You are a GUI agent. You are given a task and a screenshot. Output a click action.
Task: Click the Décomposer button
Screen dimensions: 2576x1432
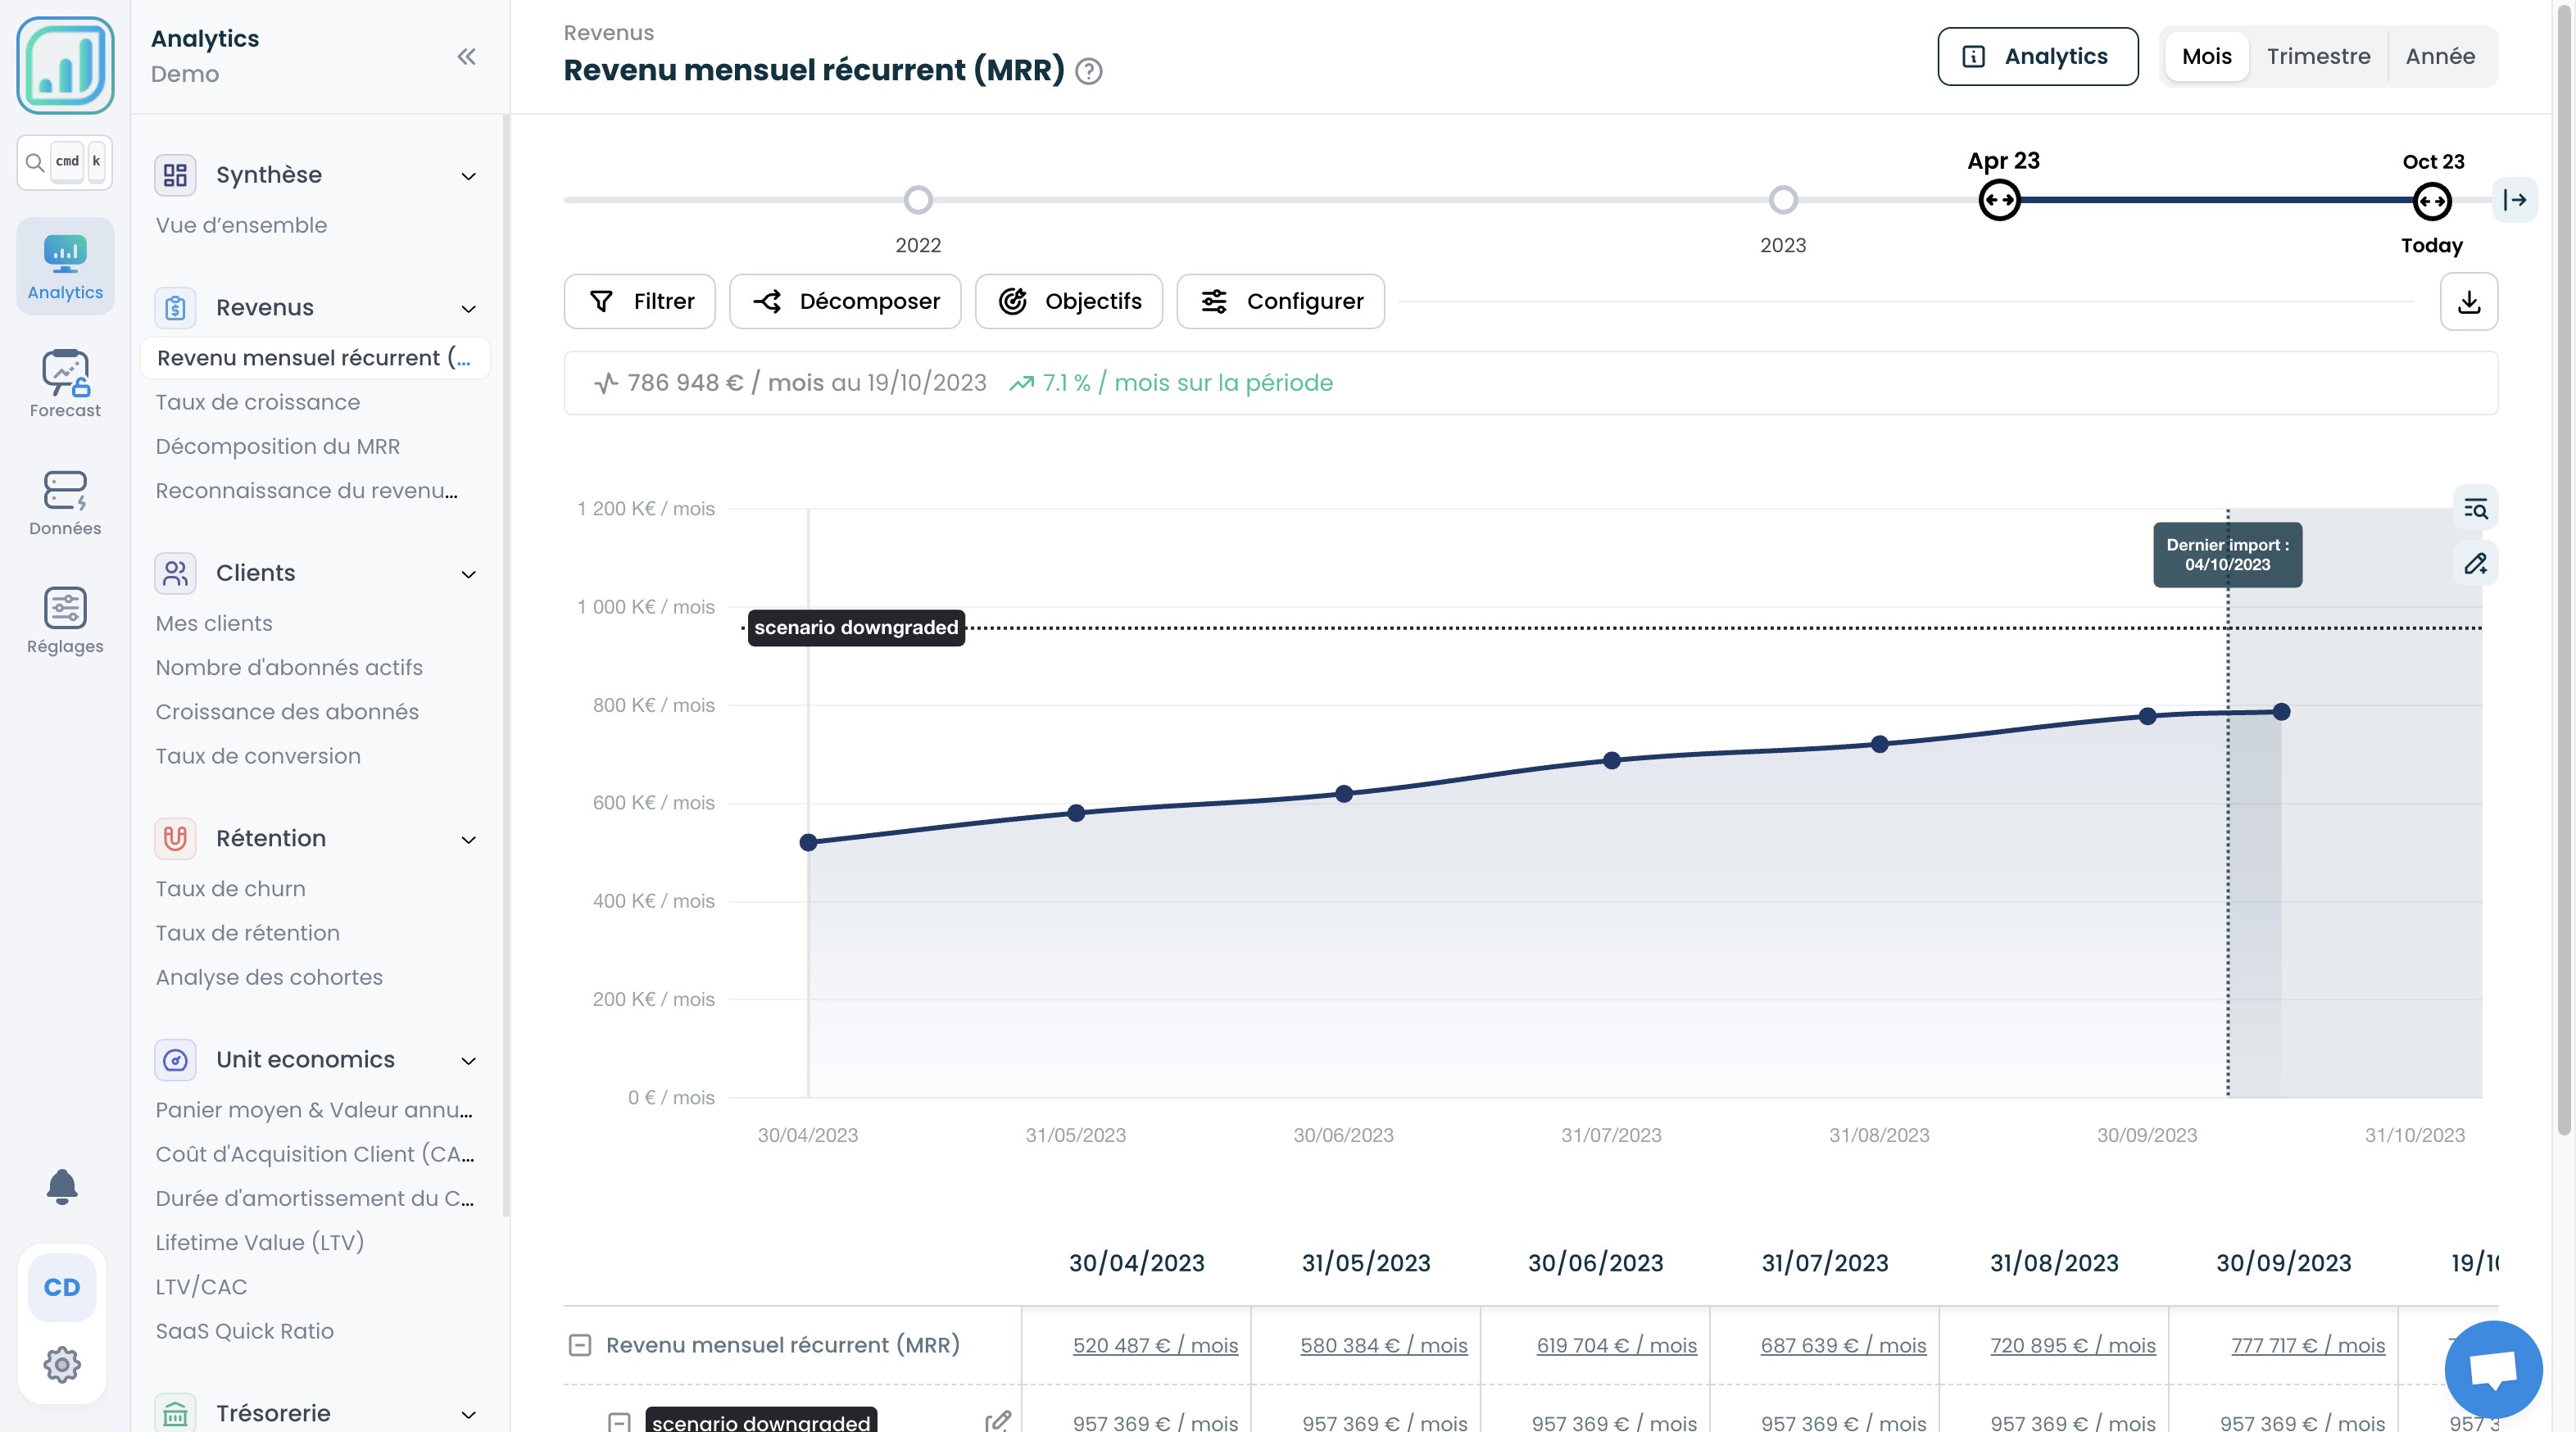(845, 301)
